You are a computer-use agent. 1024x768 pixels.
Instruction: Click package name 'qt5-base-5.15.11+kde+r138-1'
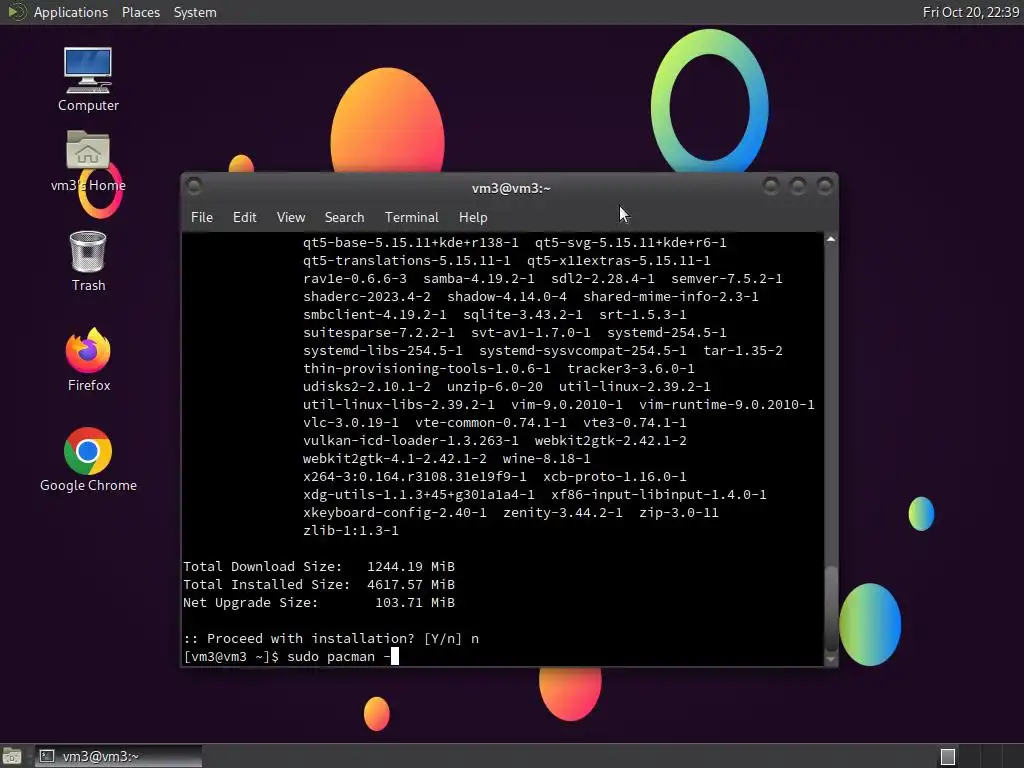411,242
